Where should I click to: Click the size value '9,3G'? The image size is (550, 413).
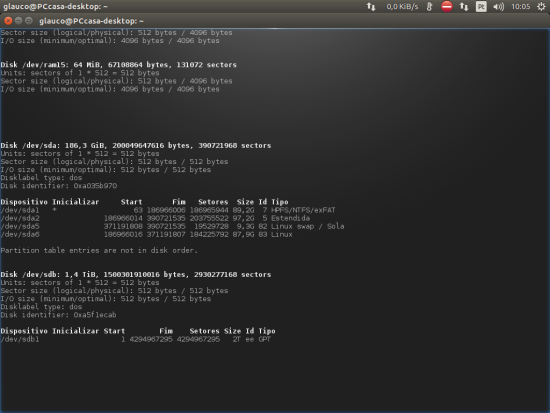tap(246, 226)
